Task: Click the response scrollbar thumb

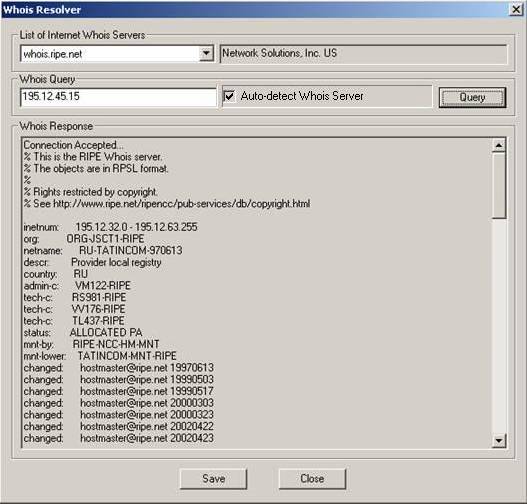Action: pyautogui.click(x=499, y=185)
